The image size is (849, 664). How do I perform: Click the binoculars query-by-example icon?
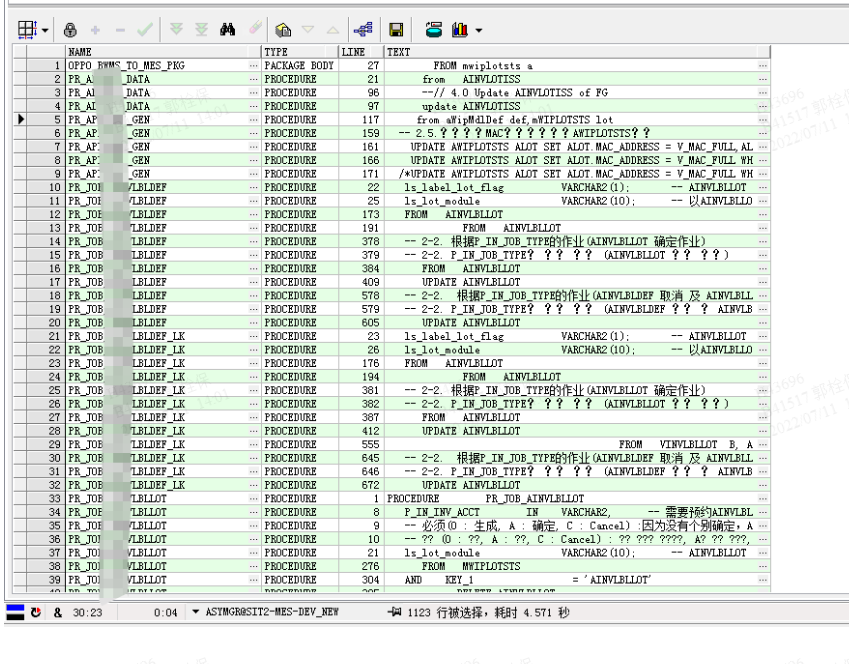227,29
